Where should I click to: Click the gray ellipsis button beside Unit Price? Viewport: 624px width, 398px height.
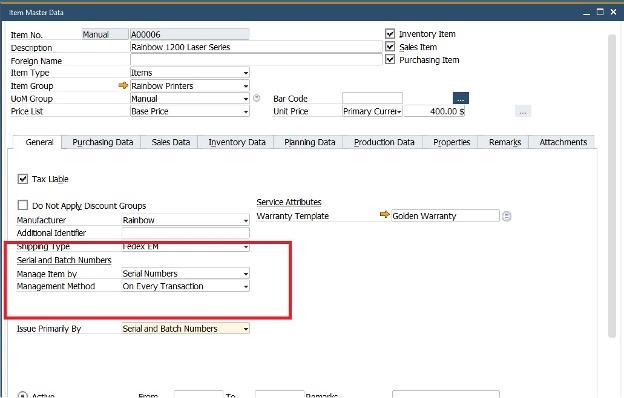click(x=523, y=111)
